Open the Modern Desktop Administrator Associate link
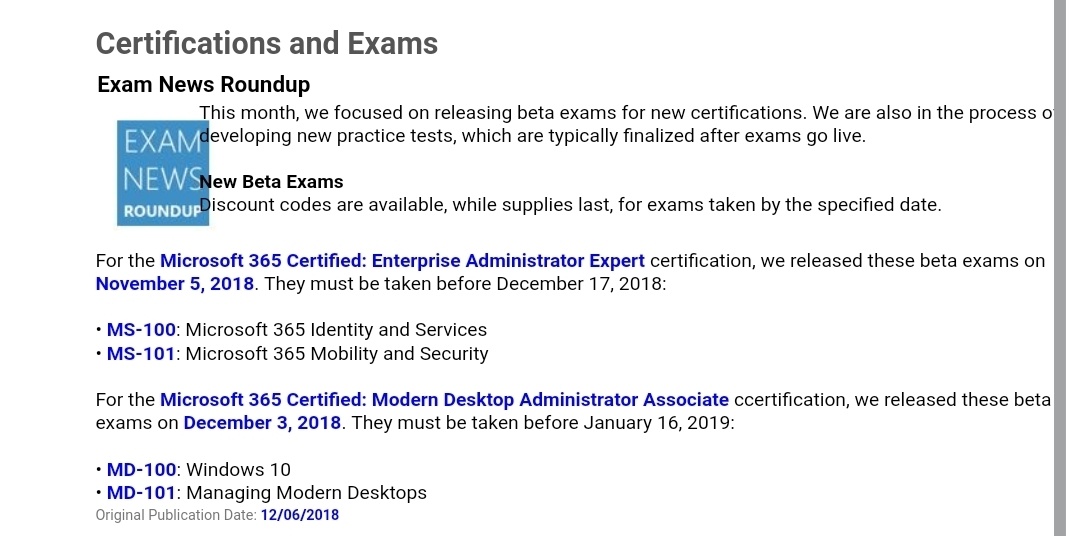This screenshot has height=536, width=1080. (x=444, y=400)
